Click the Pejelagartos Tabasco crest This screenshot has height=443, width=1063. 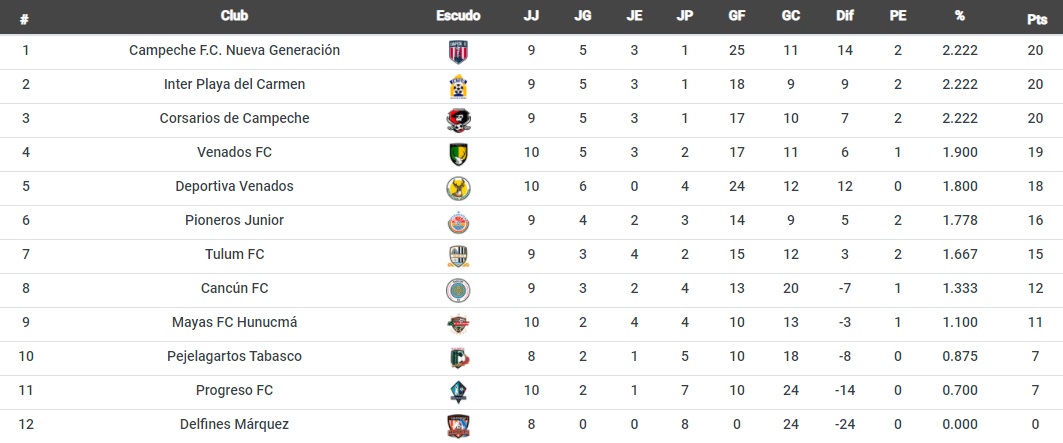(x=458, y=358)
